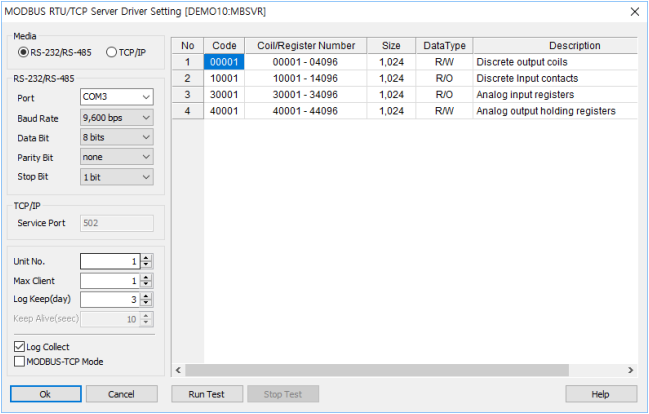The width and height of the screenshot is (649, 414).
Task: Open the Port COM3 dropdown
Action: [117, 97]
